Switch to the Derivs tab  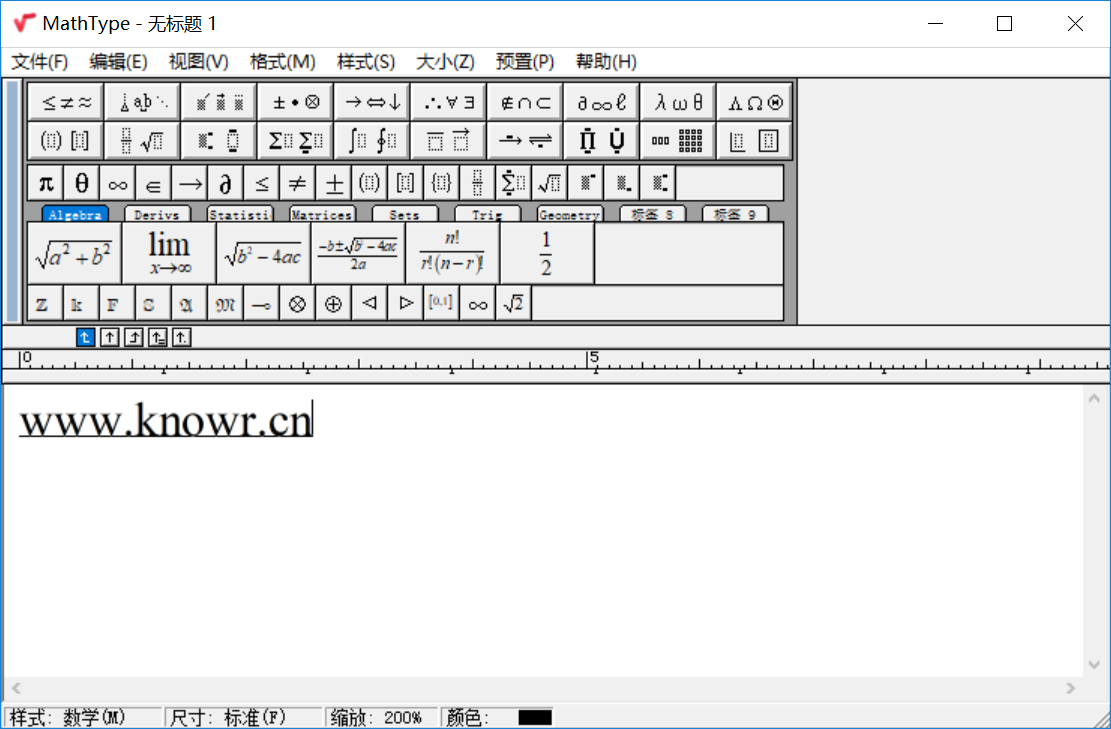coord(157,214)
